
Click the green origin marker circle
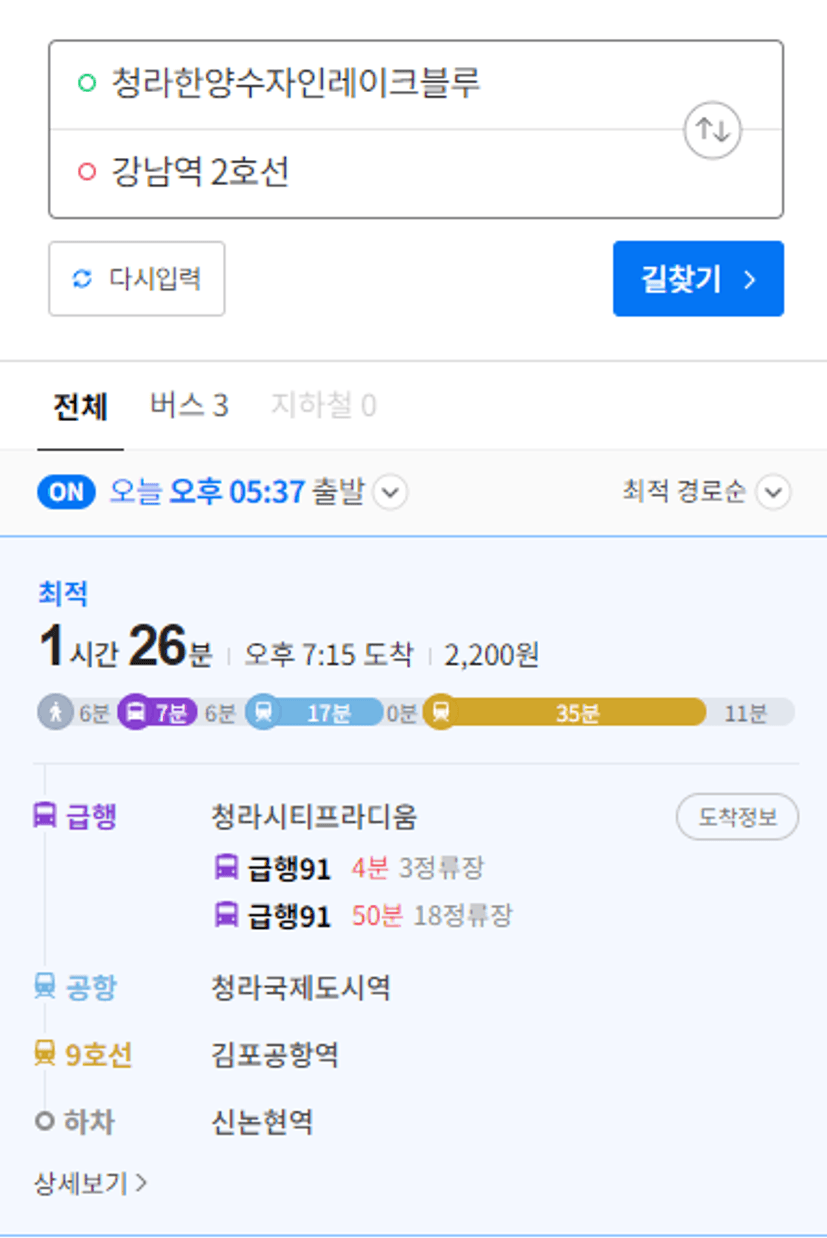coord(87,83)
